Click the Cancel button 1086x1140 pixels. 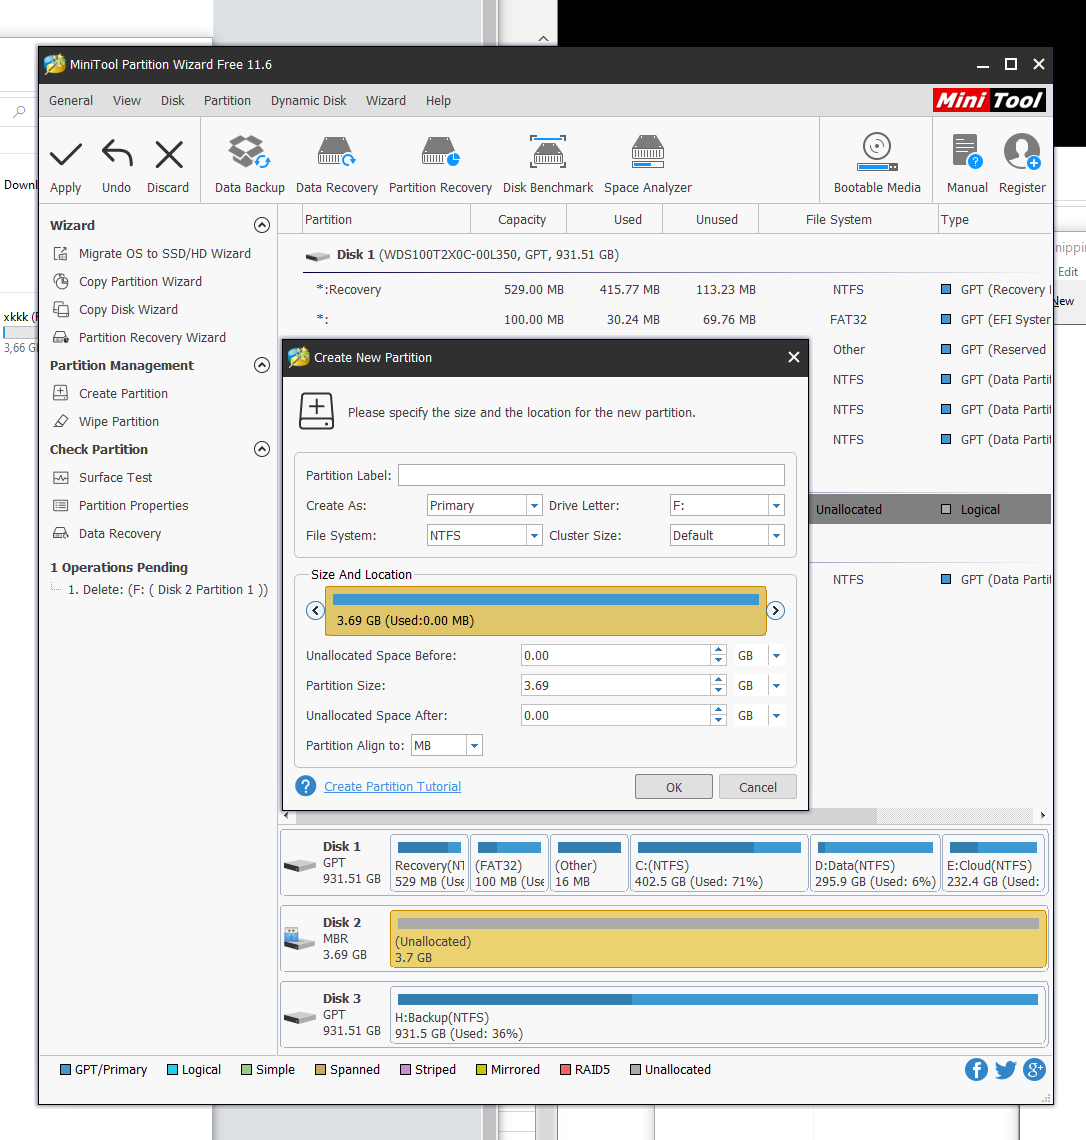click(757, 787)
